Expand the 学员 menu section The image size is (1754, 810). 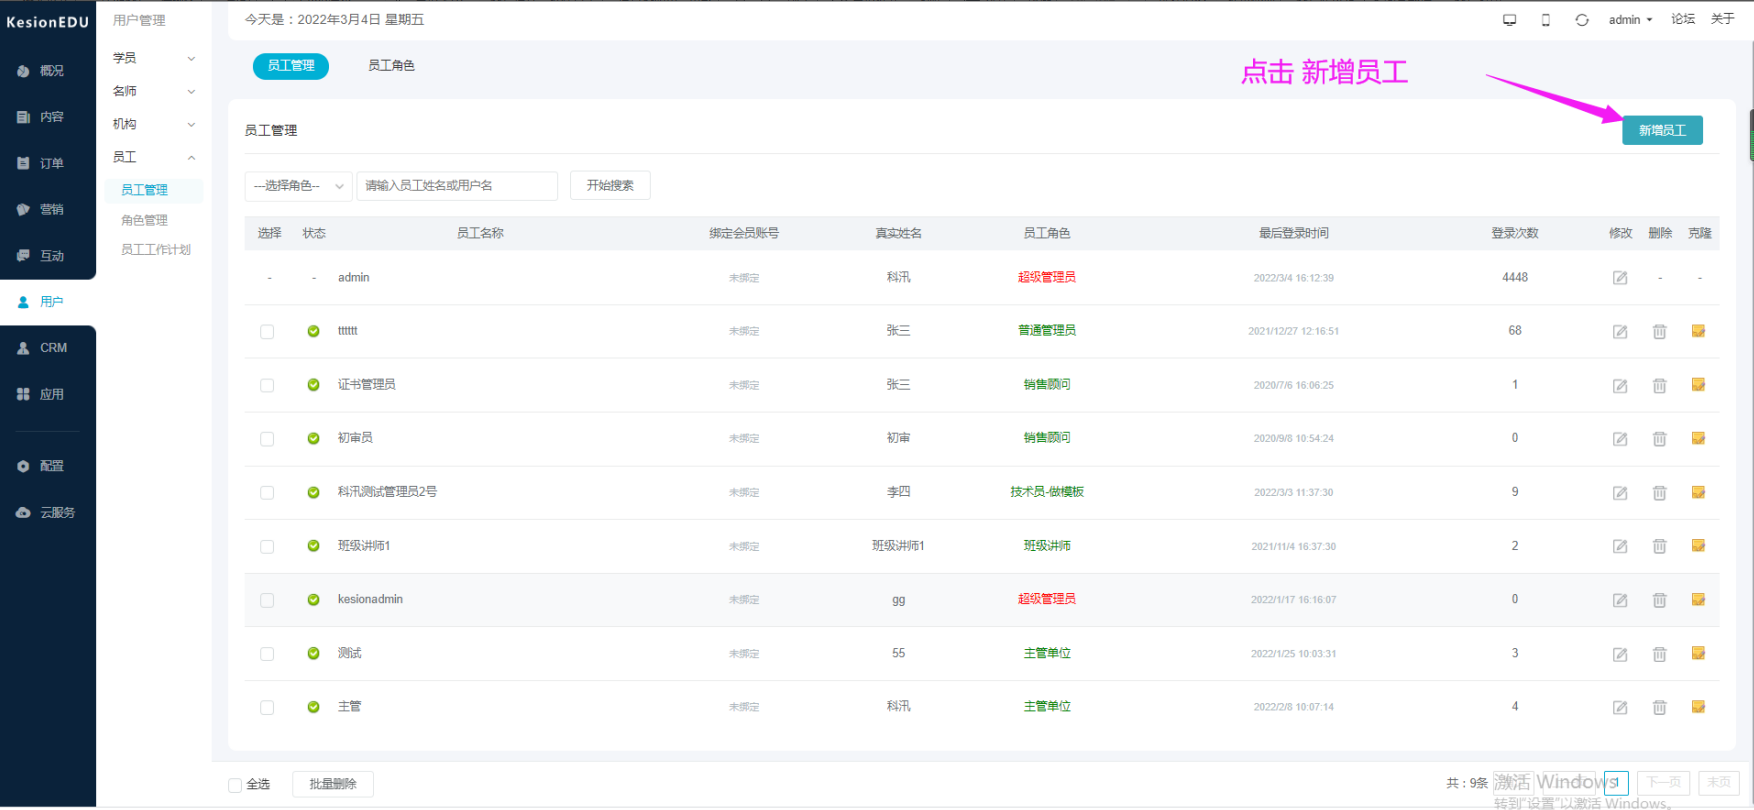pyautogui.click(x=154, y=58)
